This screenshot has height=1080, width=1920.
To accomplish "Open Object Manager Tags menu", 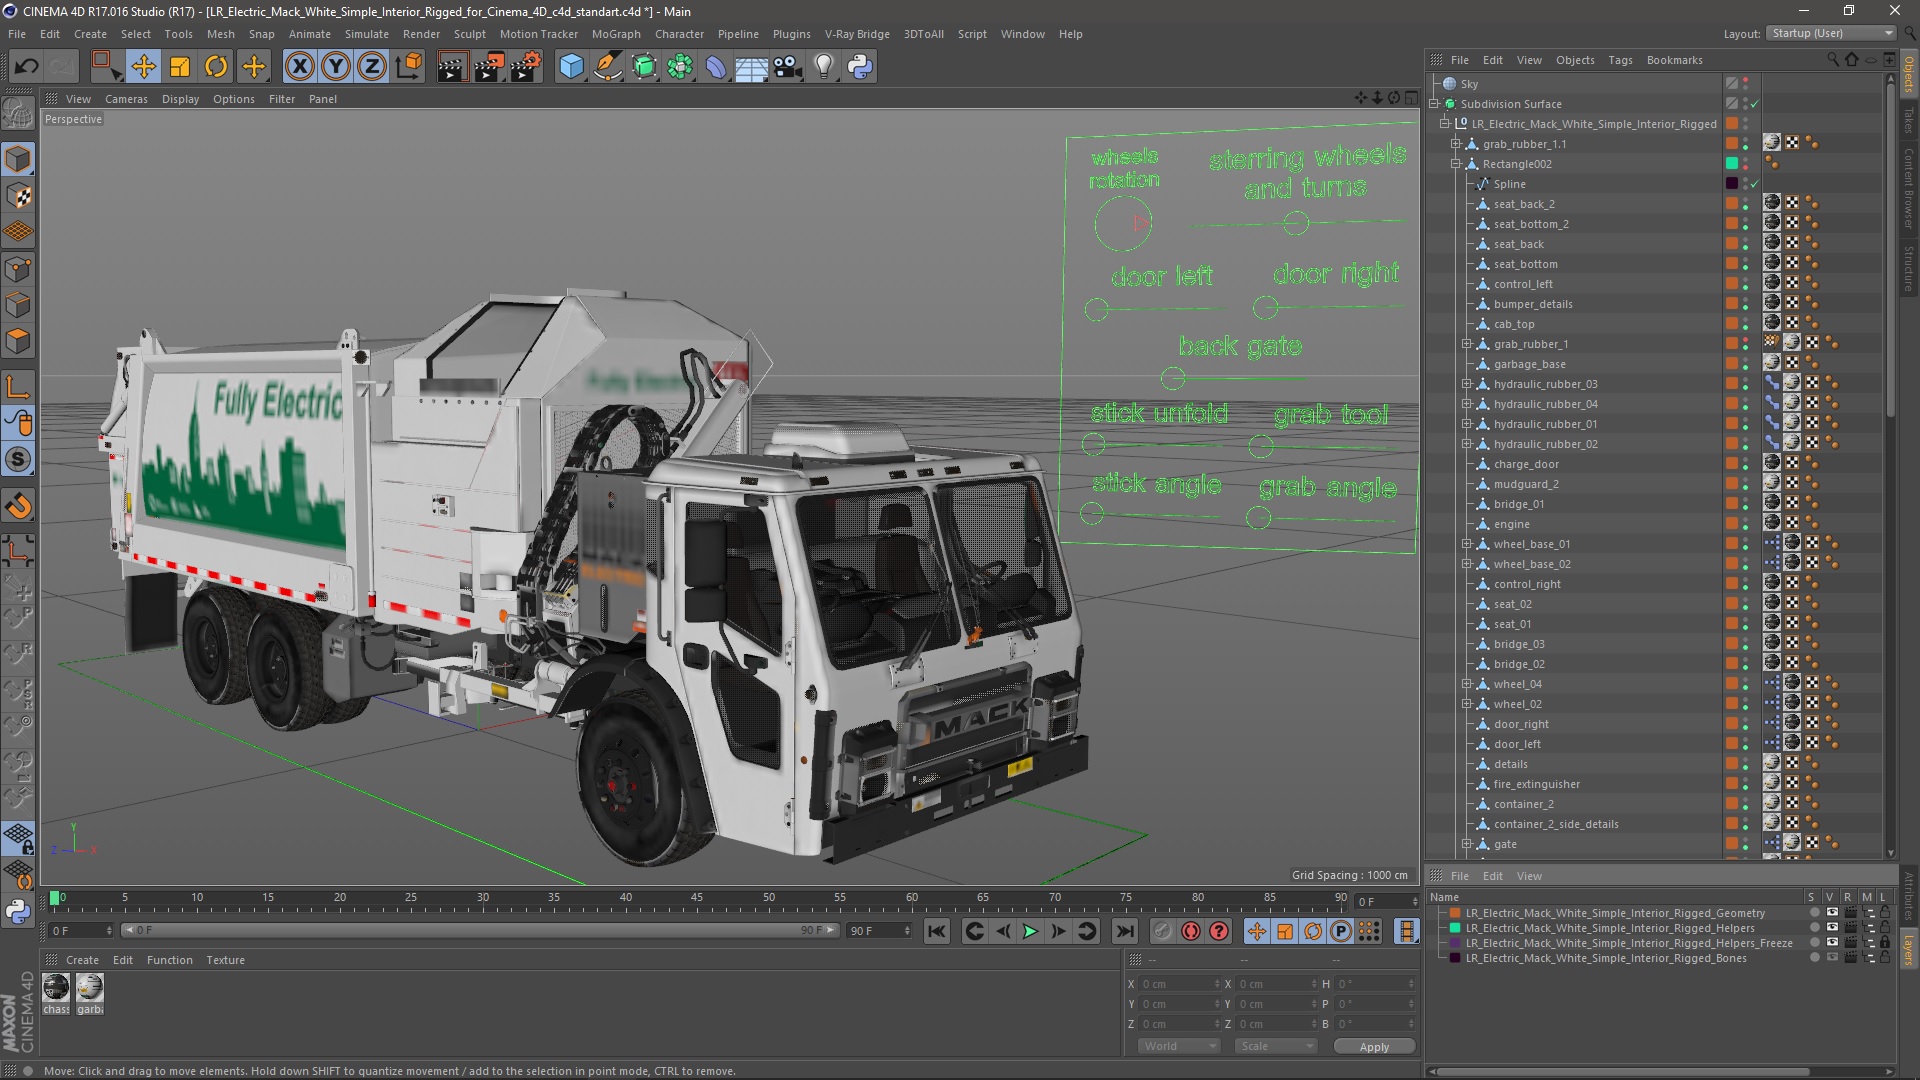I will click(1620, 60).
